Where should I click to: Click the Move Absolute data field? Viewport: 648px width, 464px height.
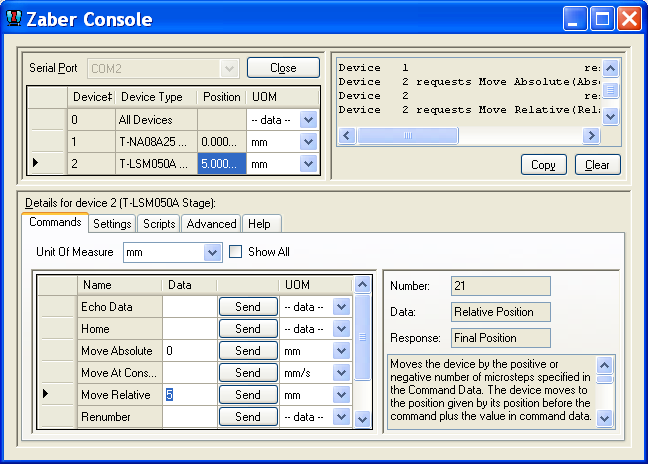(190, 351)
